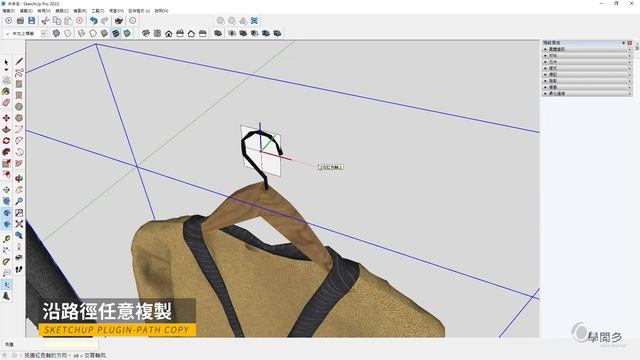The height and width of the screenshot is (360, 640).
Task: Redo with the gray forward arrow
Action: click(x=105, y=20)
